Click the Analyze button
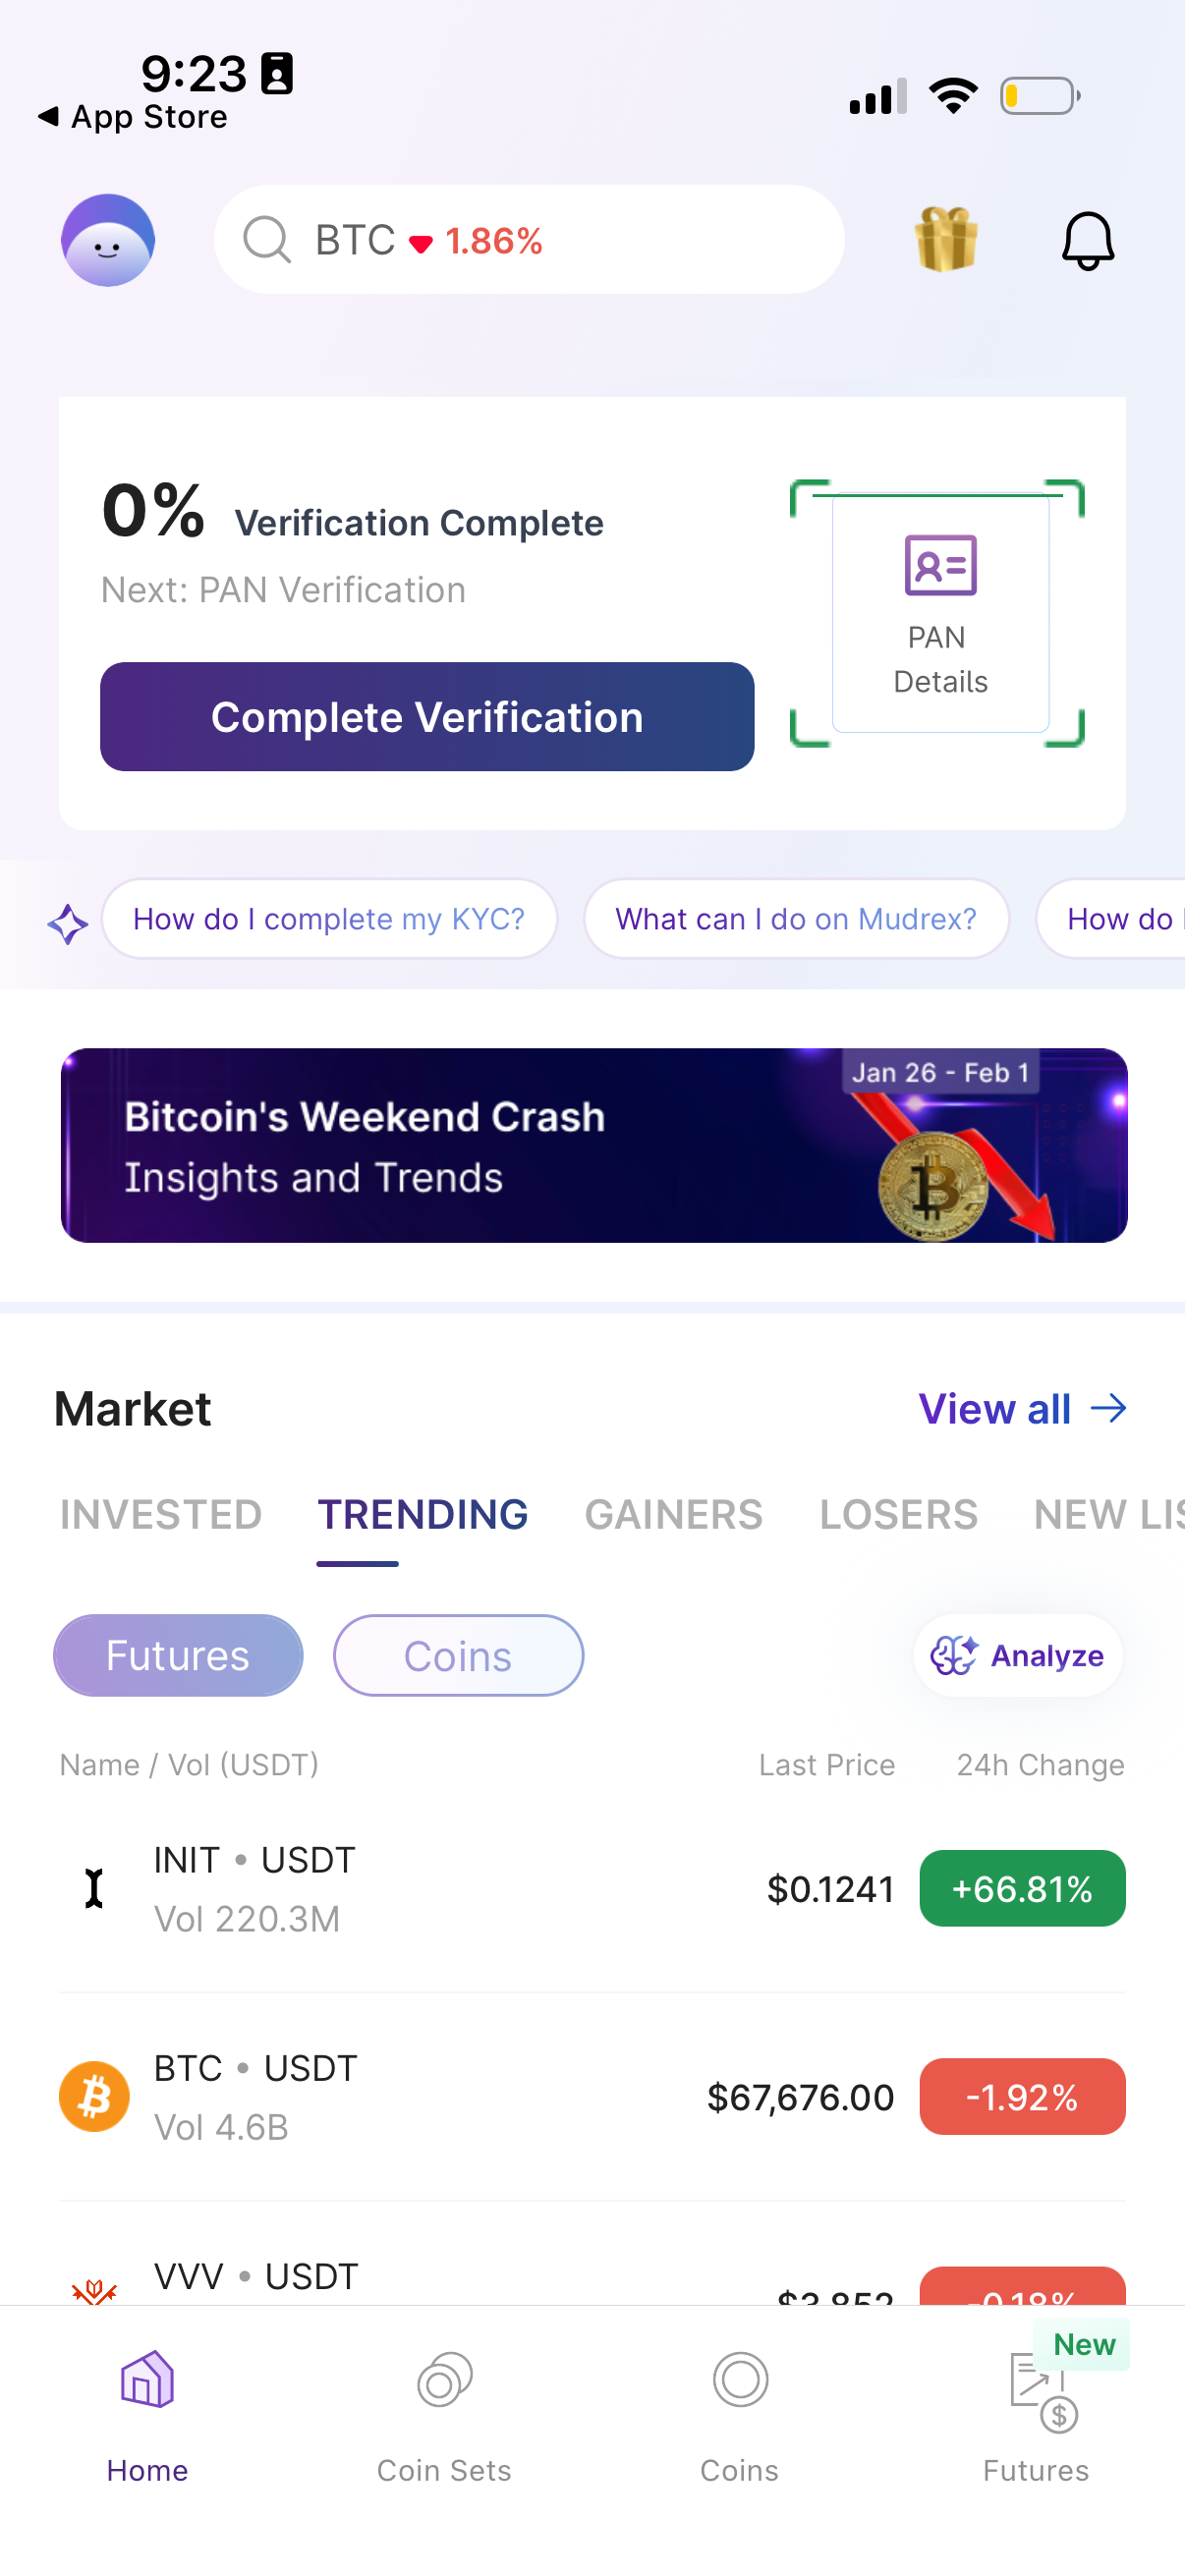 (1017, 1655)
